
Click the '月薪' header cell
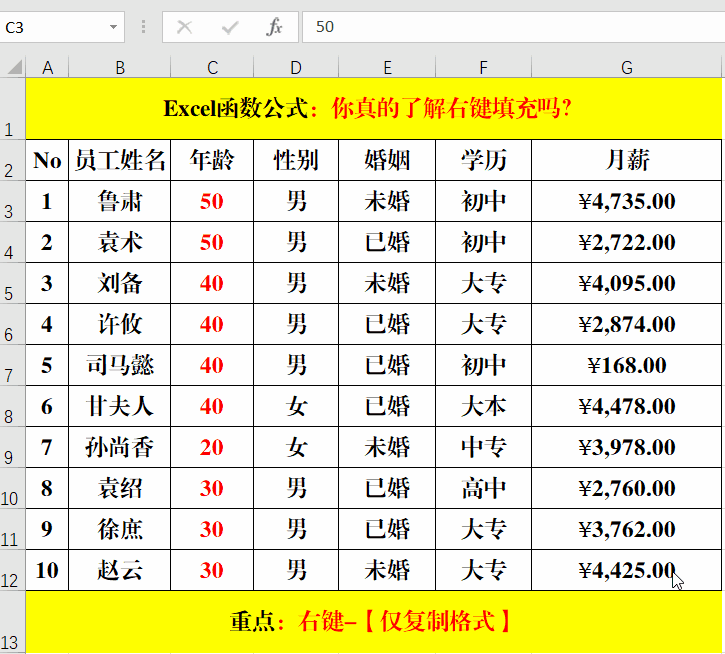click(627, 160)
